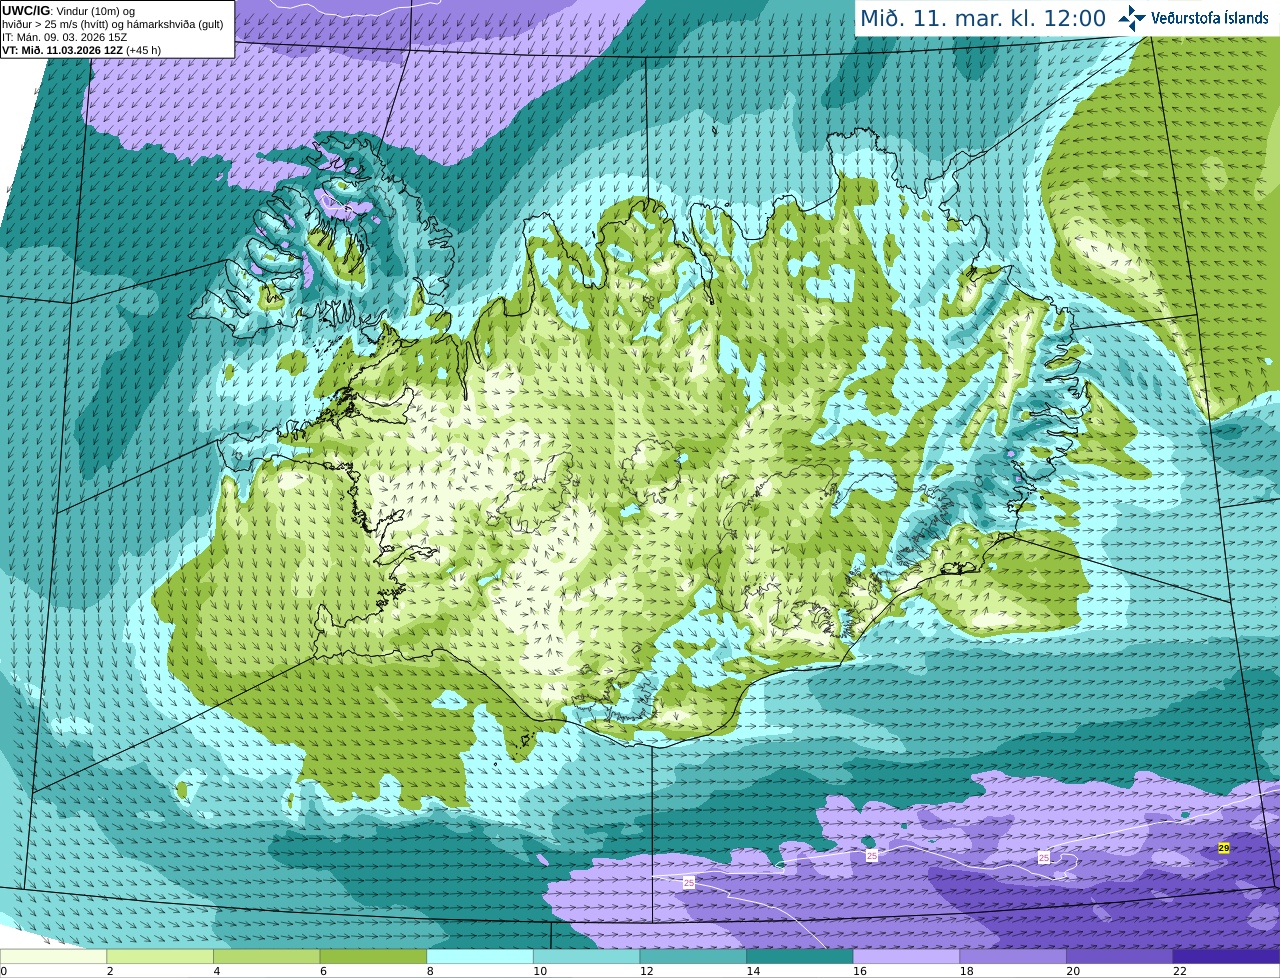
Task: Select the 20–22 m/s violet legend swatch
Action: pos(1120,956)
